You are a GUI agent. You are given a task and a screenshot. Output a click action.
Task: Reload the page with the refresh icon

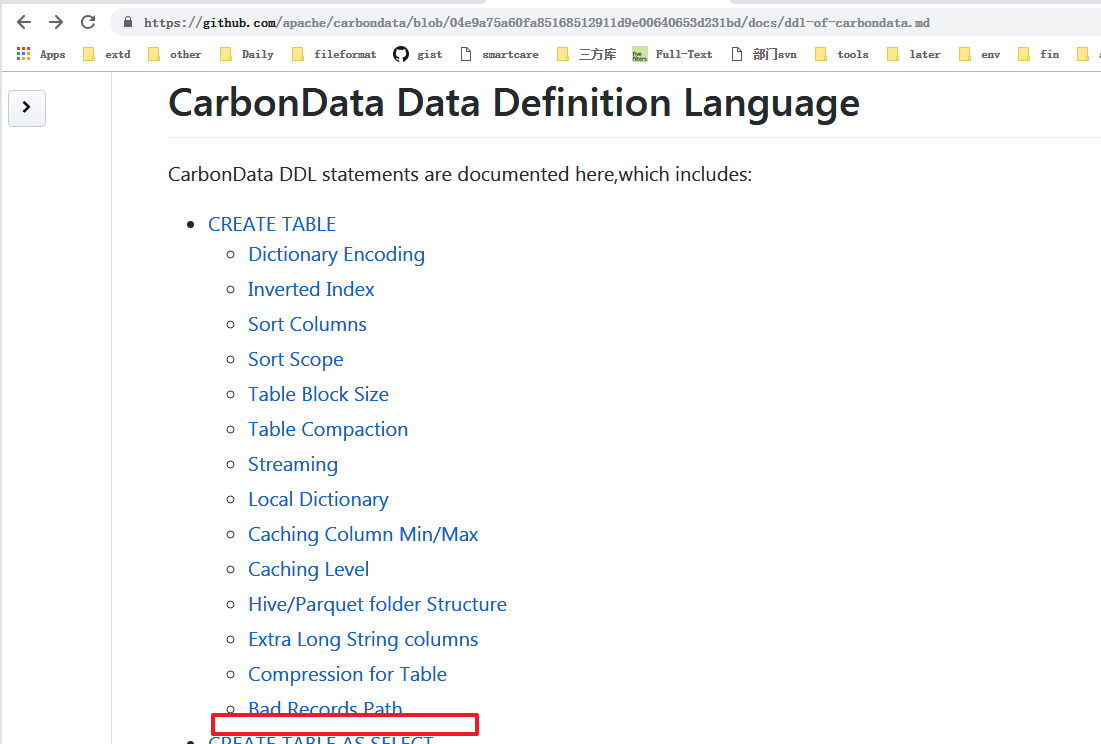[88, 22]
